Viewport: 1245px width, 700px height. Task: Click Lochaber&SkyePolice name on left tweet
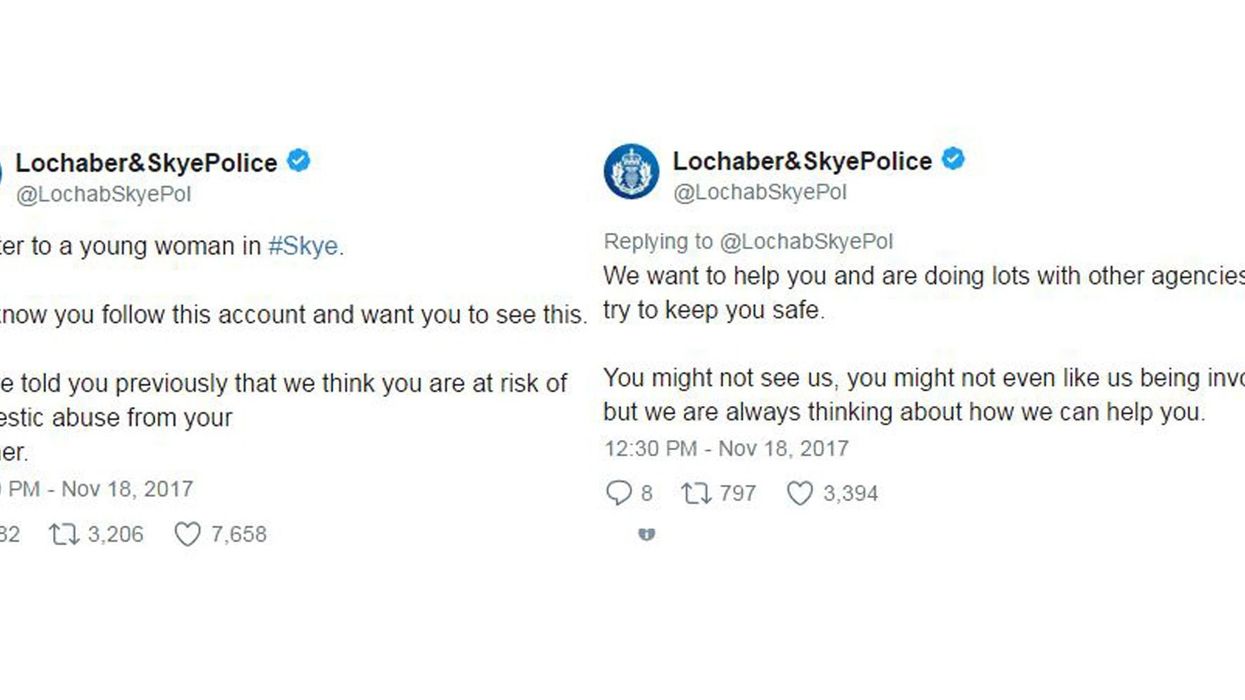[x=146, y=162]
